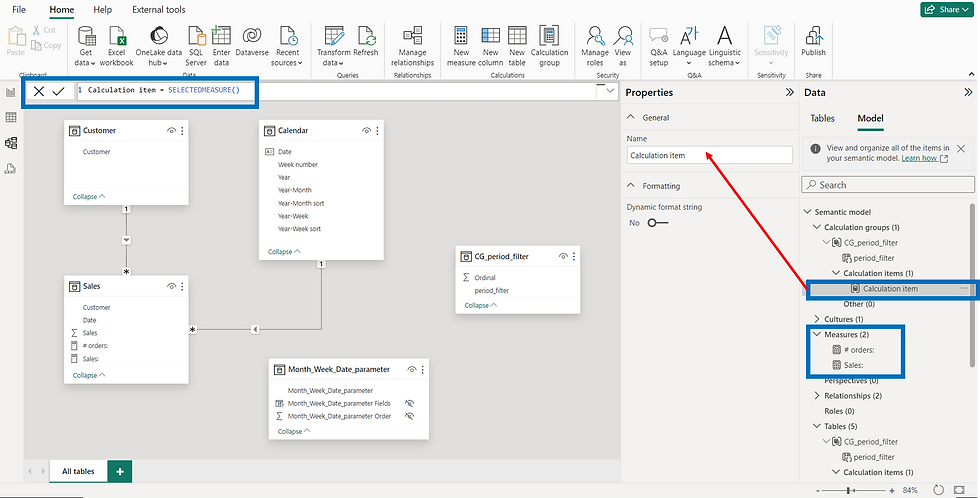980x498 pixels.
Task: Create a New table
Action: (517, 46)
